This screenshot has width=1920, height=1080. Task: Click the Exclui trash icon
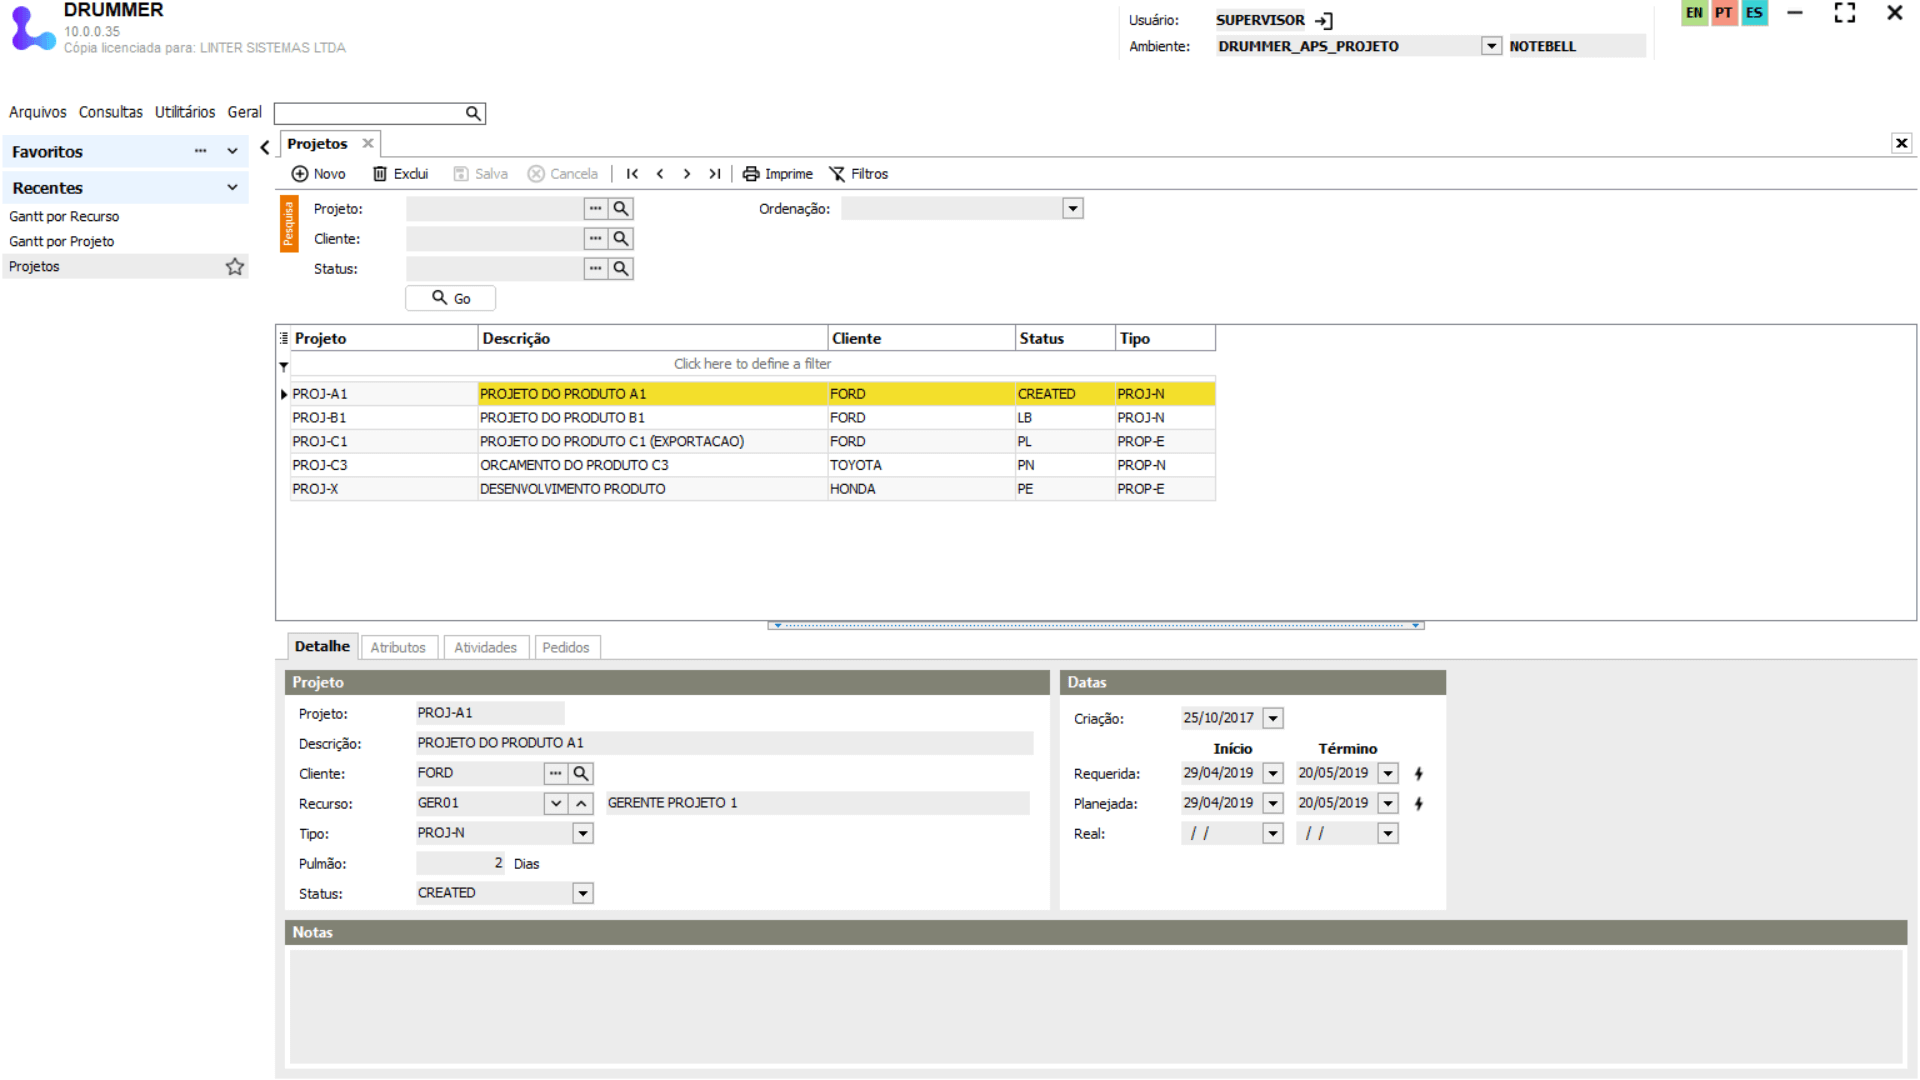coord(380,174)
